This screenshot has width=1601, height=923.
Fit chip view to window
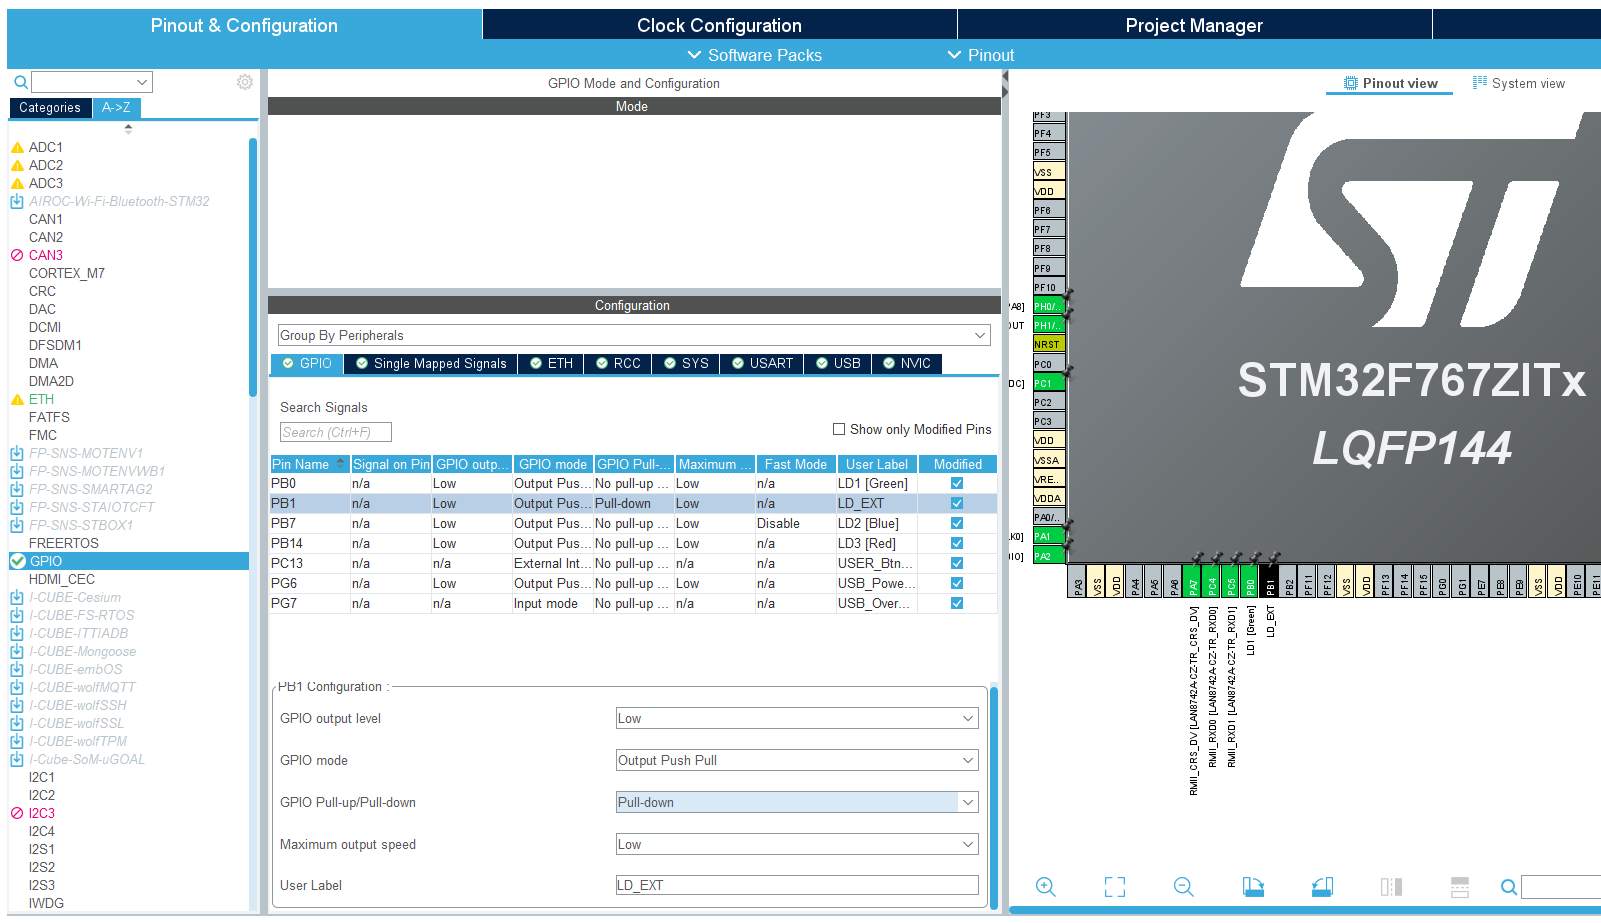(1115, 886)
